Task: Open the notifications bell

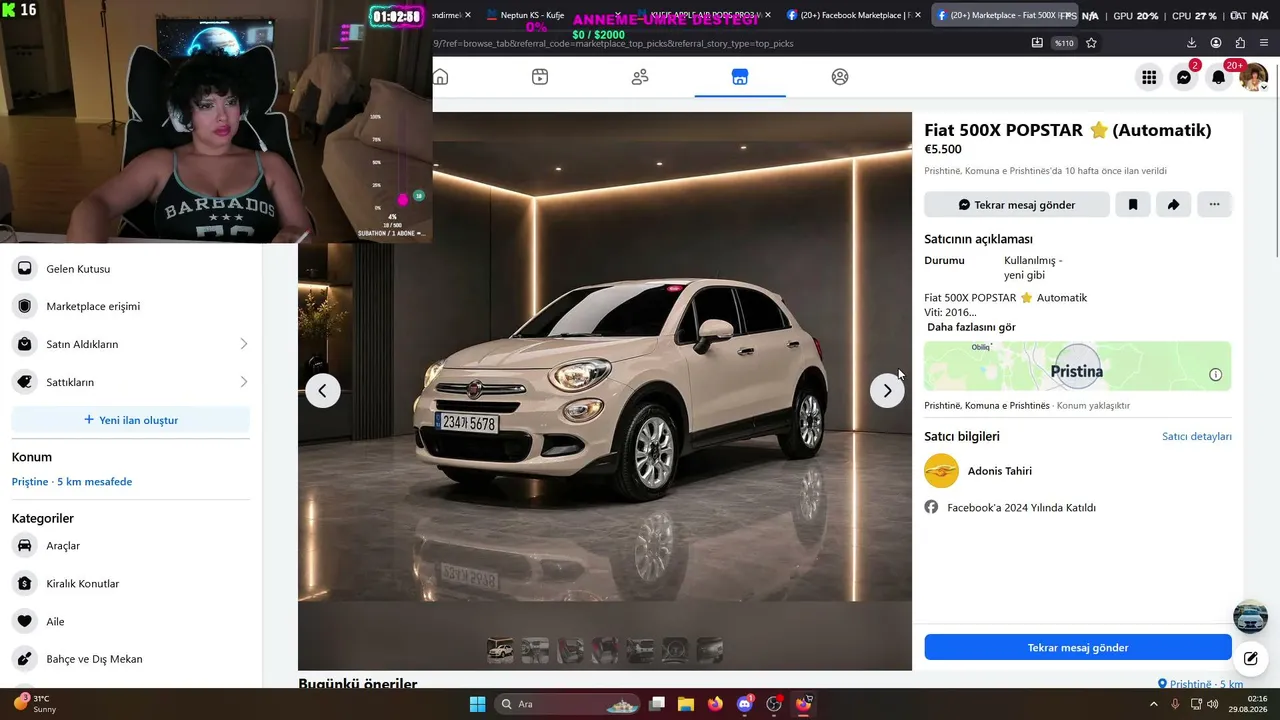Action: [x=1219, y=77]
